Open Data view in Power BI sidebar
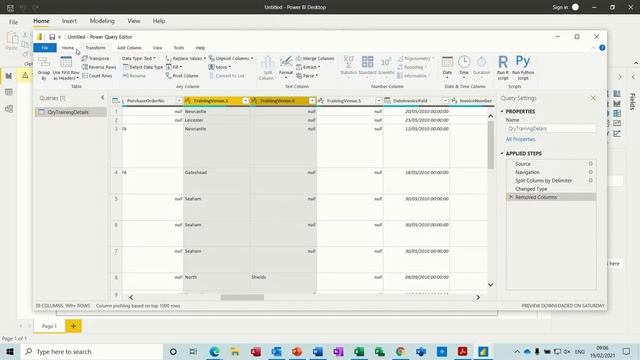Viewport: 640px width, 360px height. point(9,92)
